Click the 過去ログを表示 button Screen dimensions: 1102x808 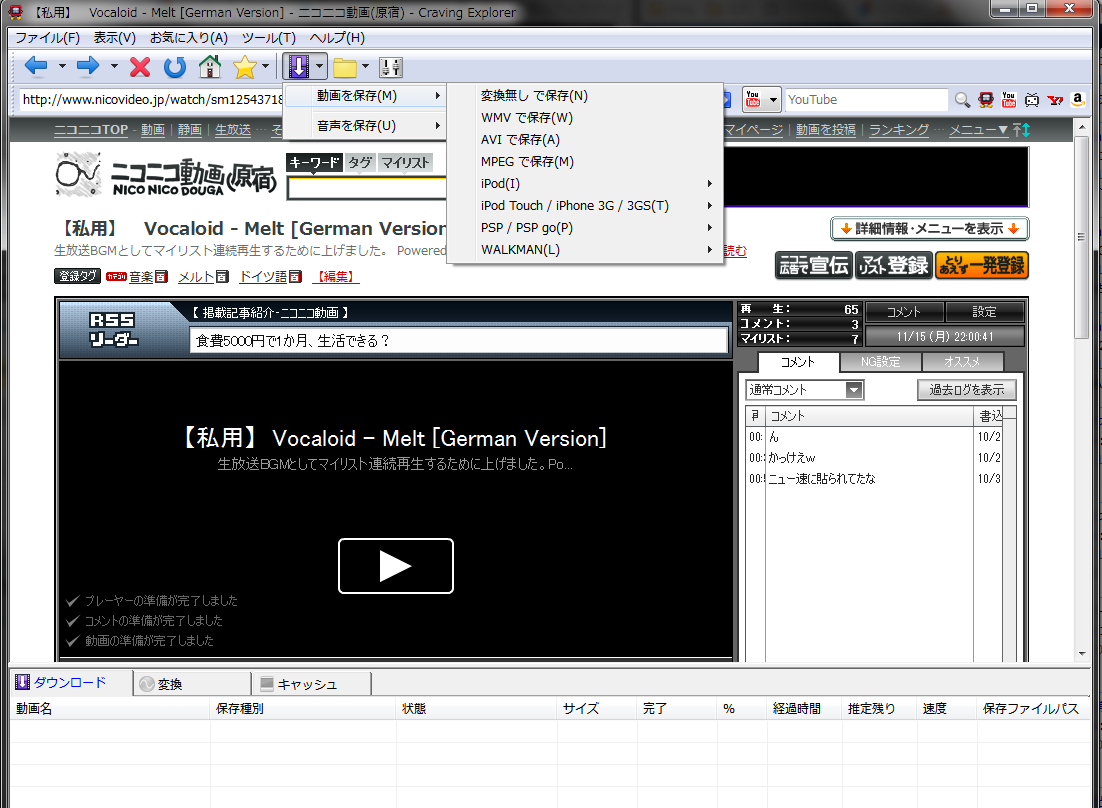coord(966,390)
